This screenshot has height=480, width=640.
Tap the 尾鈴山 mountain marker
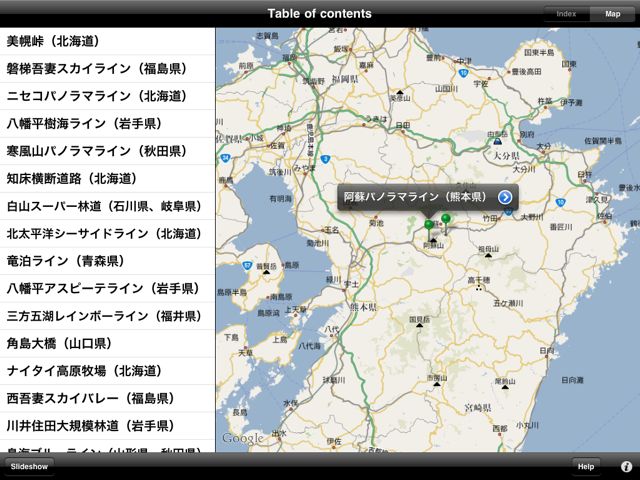505,387
